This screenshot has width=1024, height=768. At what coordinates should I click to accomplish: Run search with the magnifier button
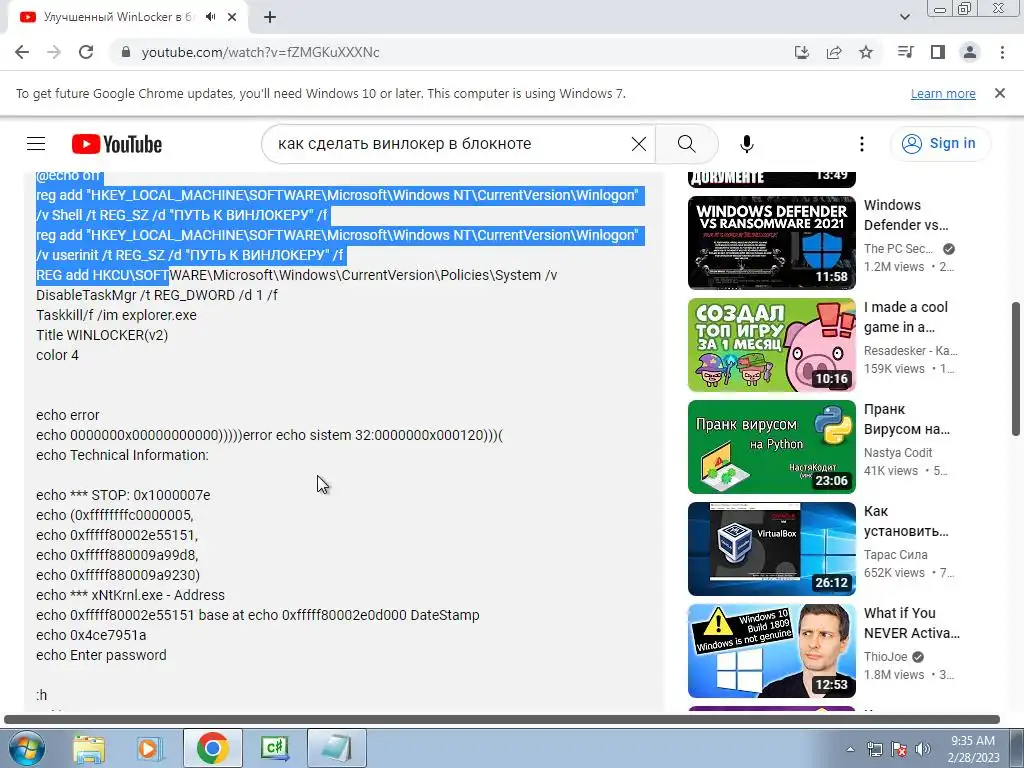(x=686, y=144)
